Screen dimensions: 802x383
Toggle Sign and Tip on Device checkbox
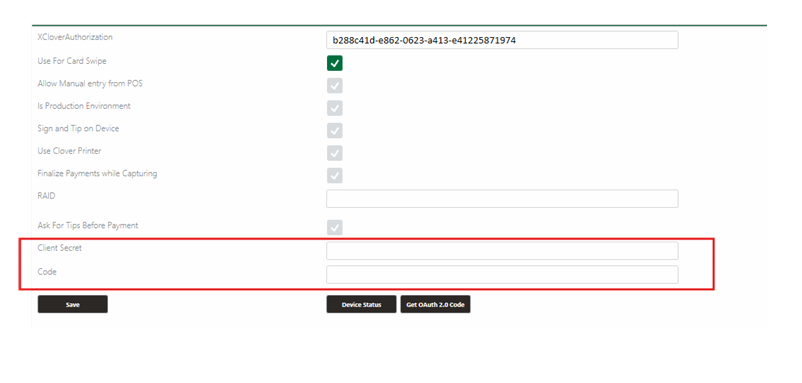click(x=335, y=131)
